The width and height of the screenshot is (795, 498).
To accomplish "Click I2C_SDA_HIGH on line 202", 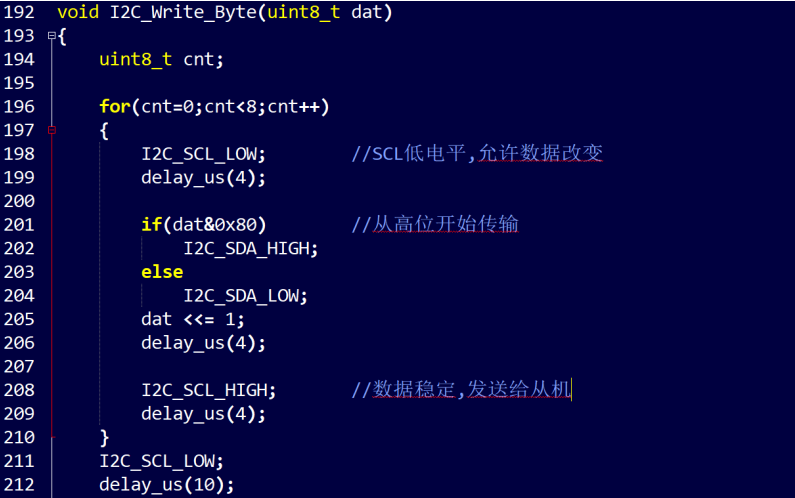I will [249, 248].
